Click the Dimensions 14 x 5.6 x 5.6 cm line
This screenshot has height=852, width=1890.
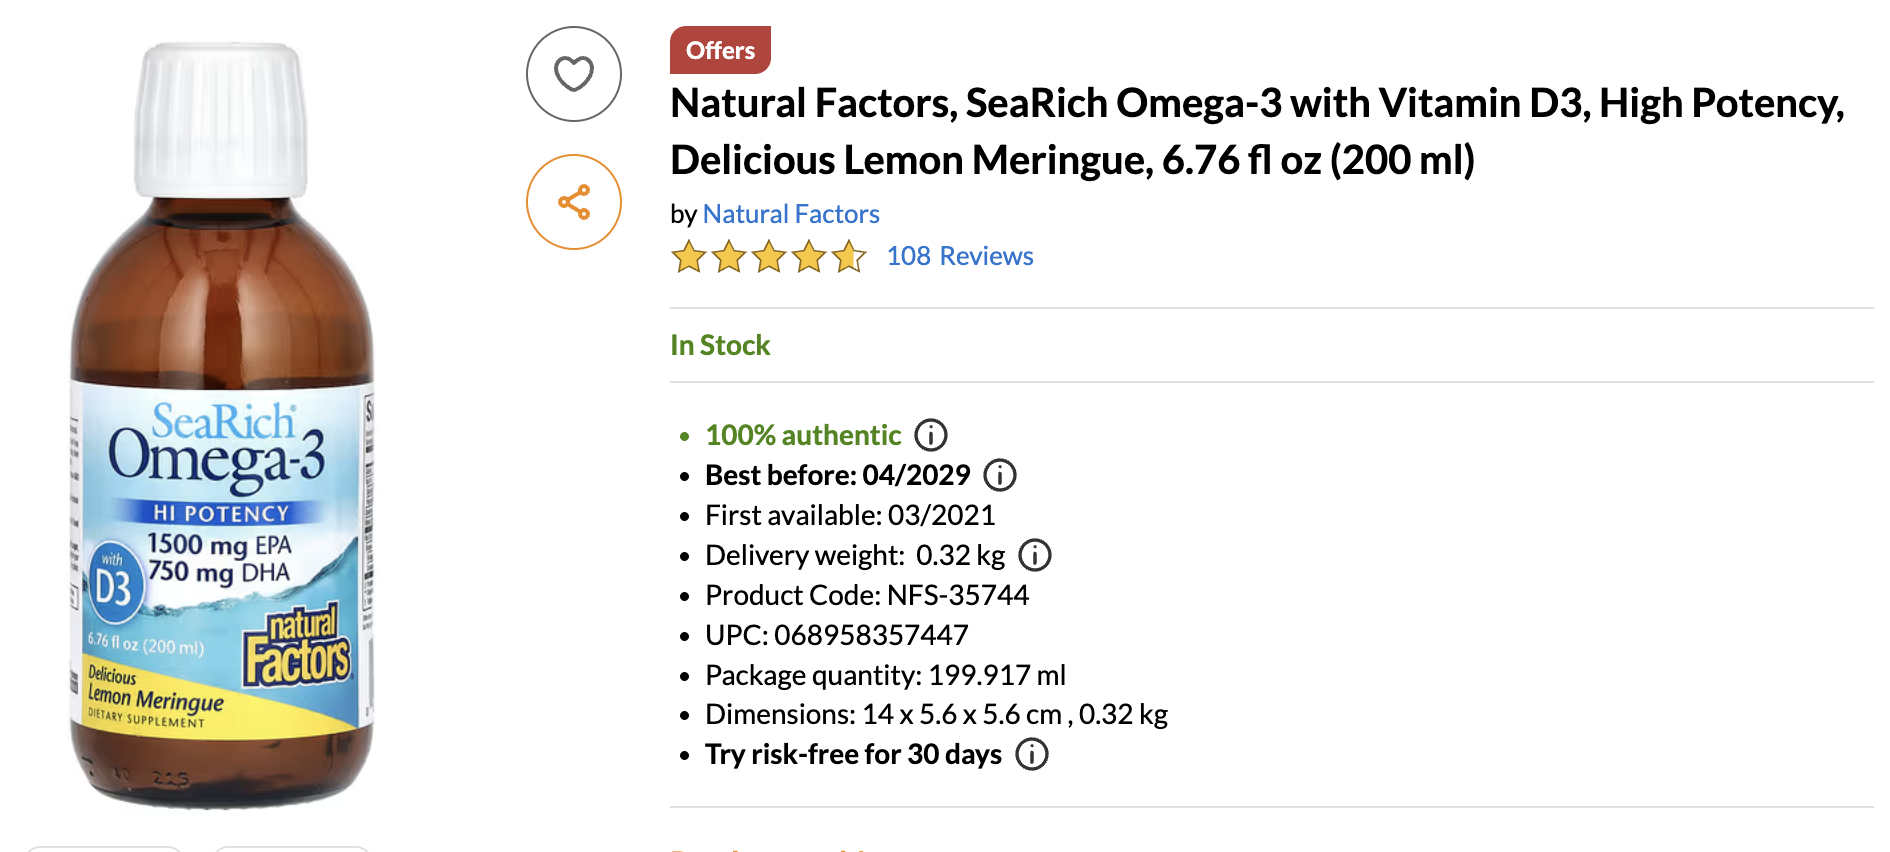pos(936,714)
